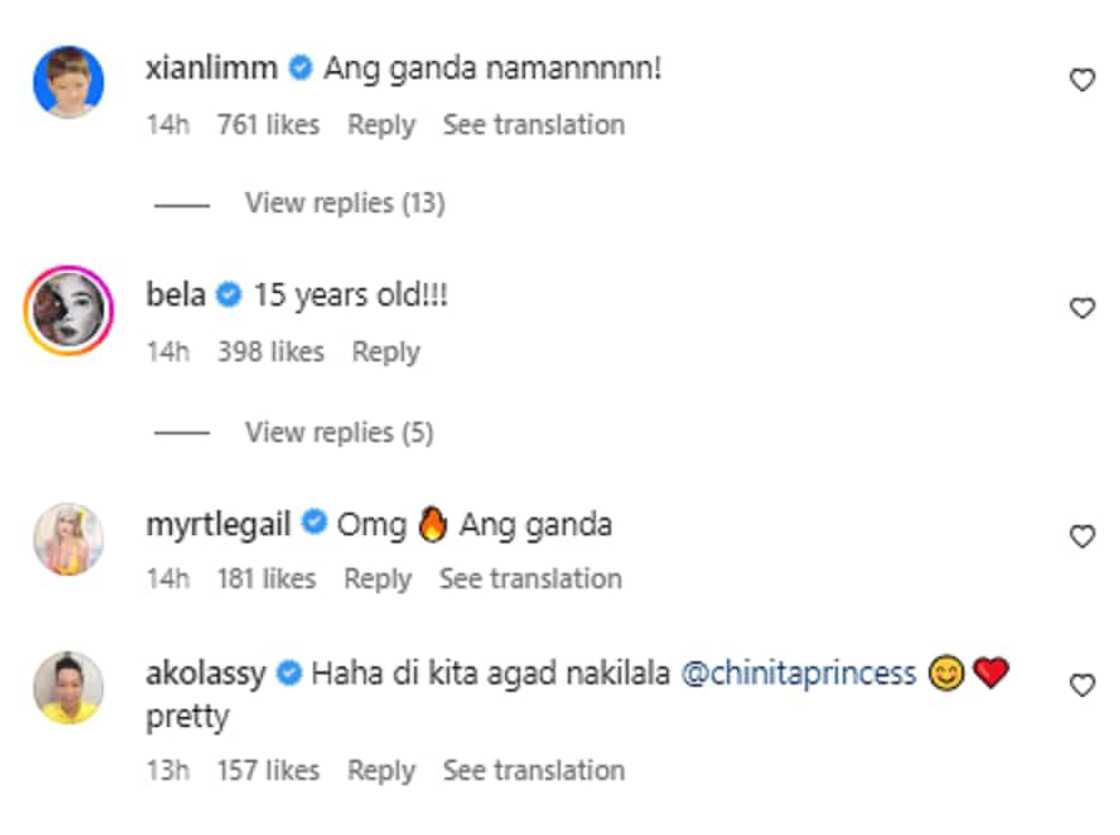
Task: Open the akolassy username link
Action: pyautogui.click(x=206, y=673)
